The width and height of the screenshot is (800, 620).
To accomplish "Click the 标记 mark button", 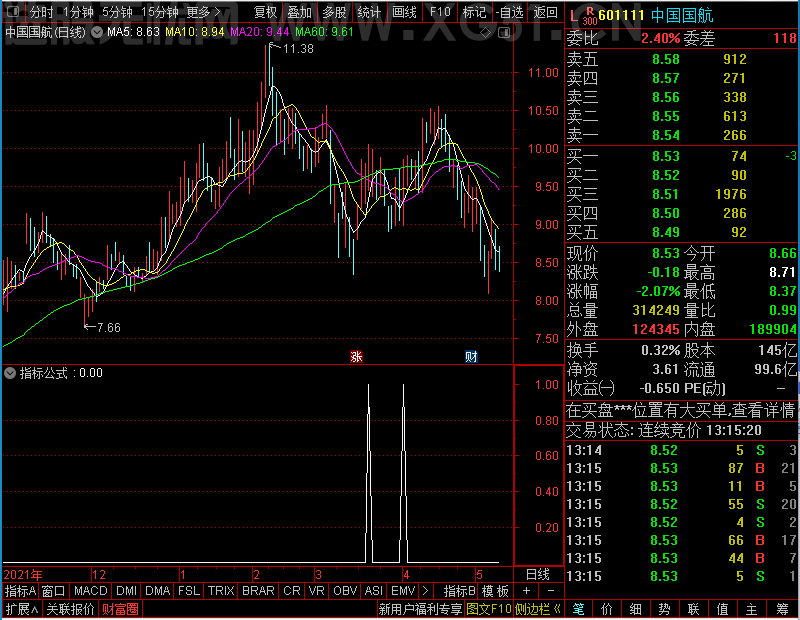I will (474, 12).
